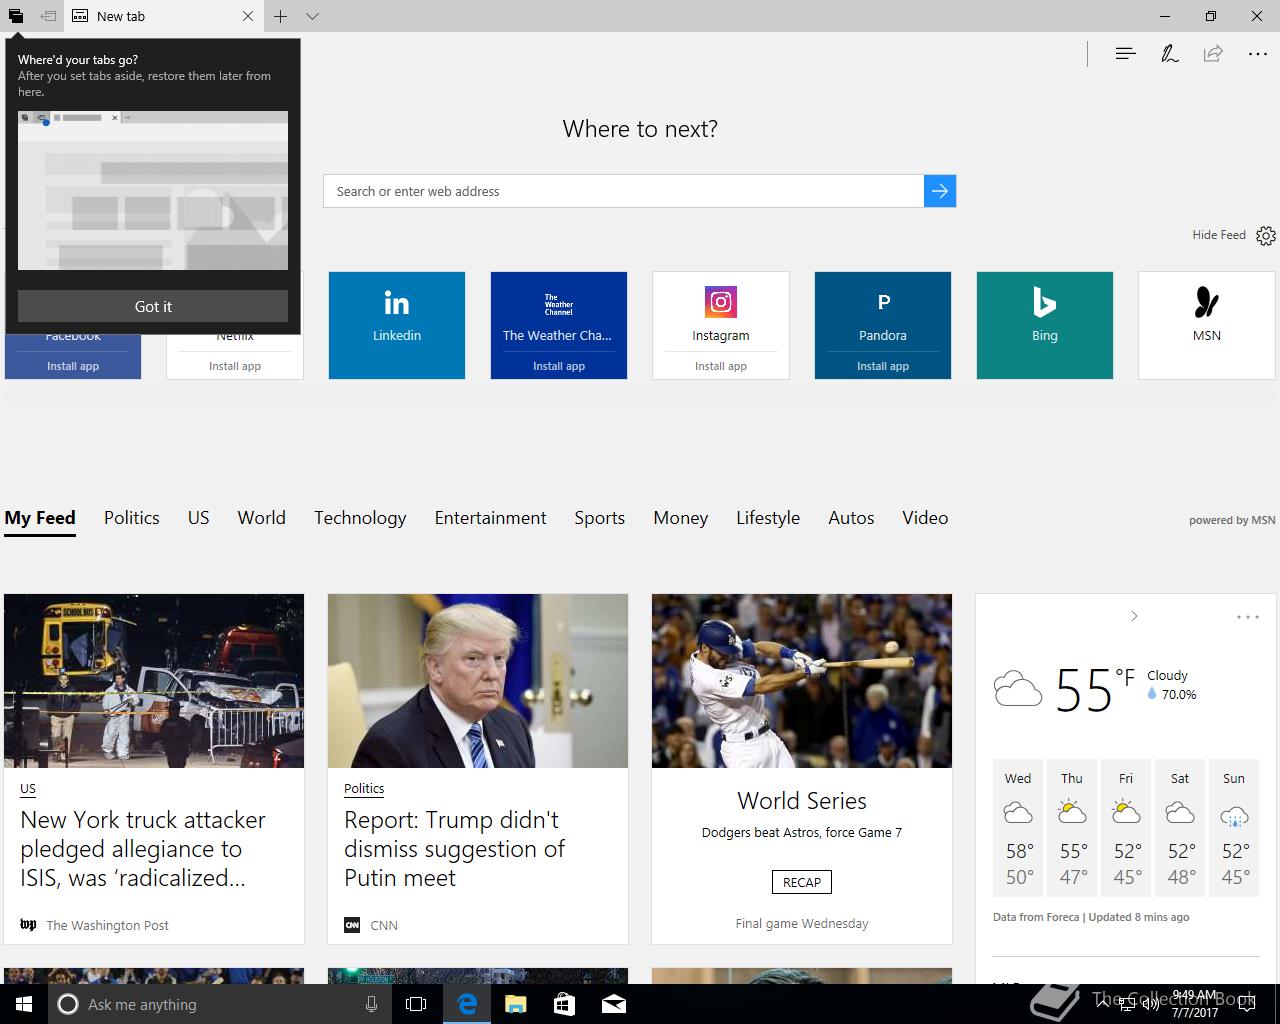This screenshot has width=1280, height=1024.
Task: Switch to the Politics feed tab
Action: point(132,518)
